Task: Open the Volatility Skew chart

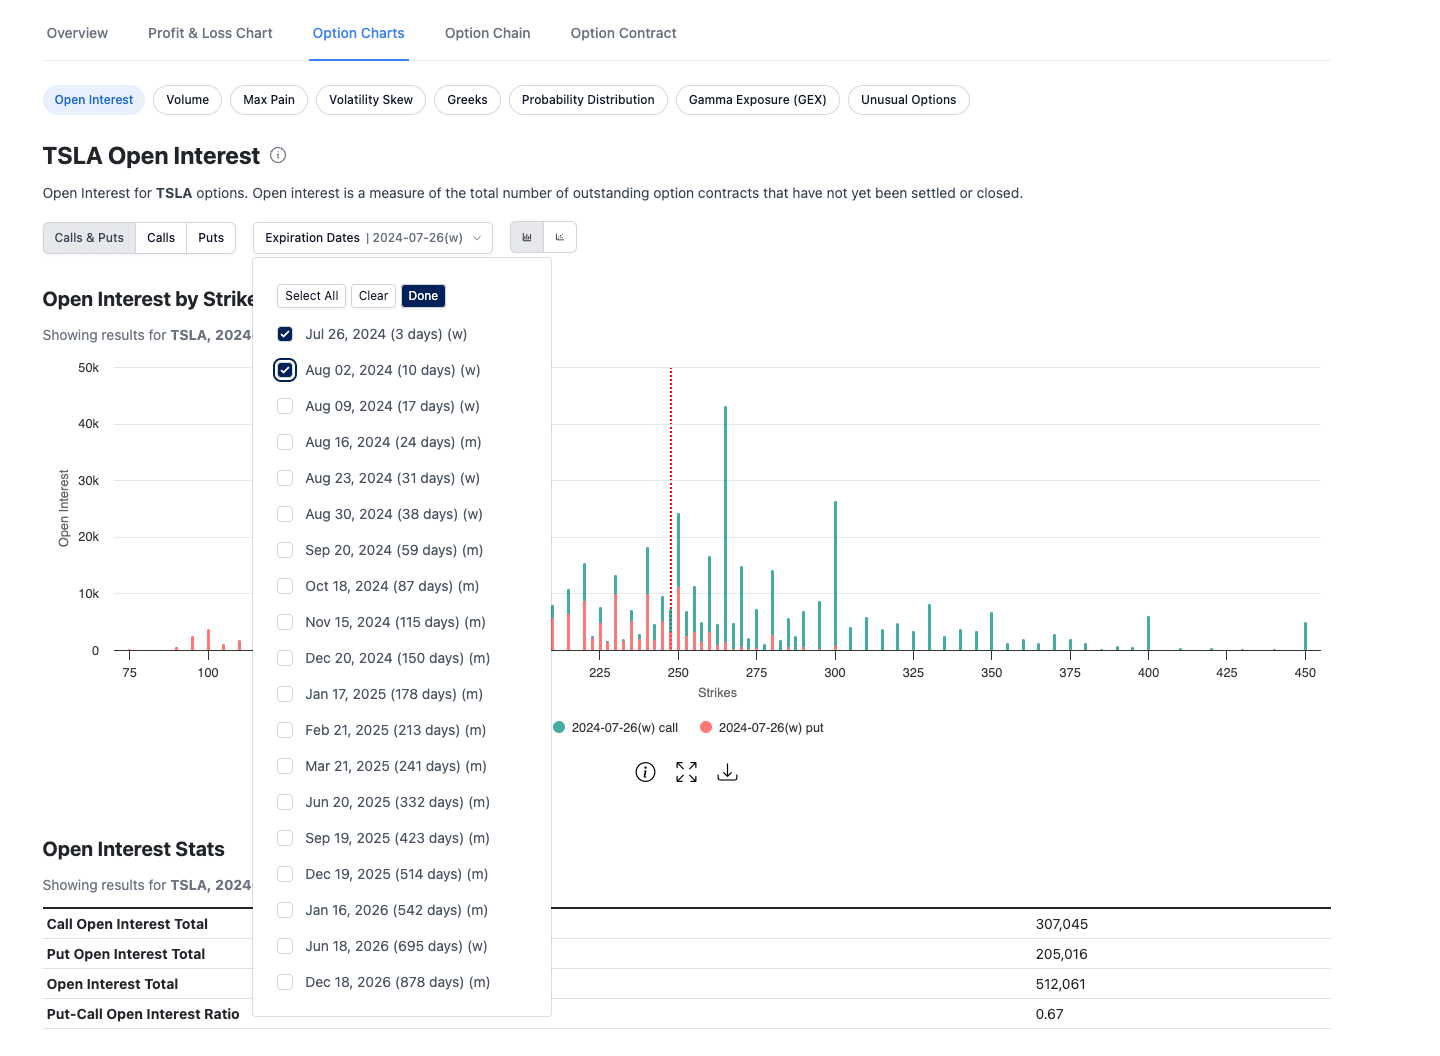Action: (371, 100)
